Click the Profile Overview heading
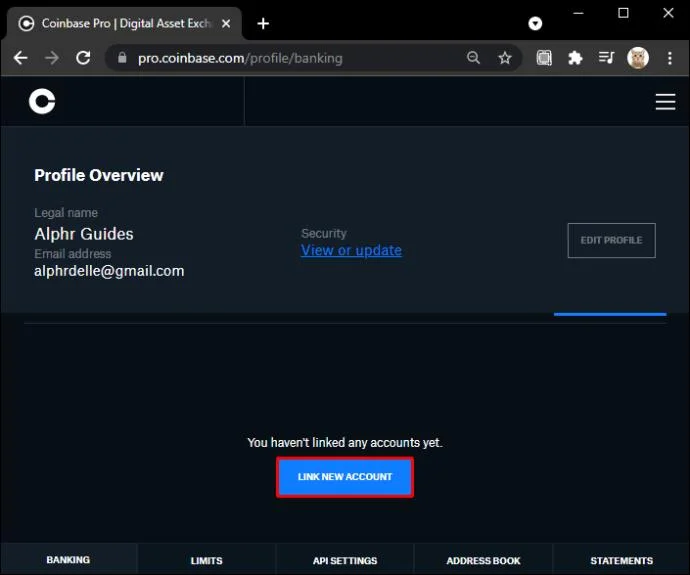 pyautogui.click(x=99, y=175)
